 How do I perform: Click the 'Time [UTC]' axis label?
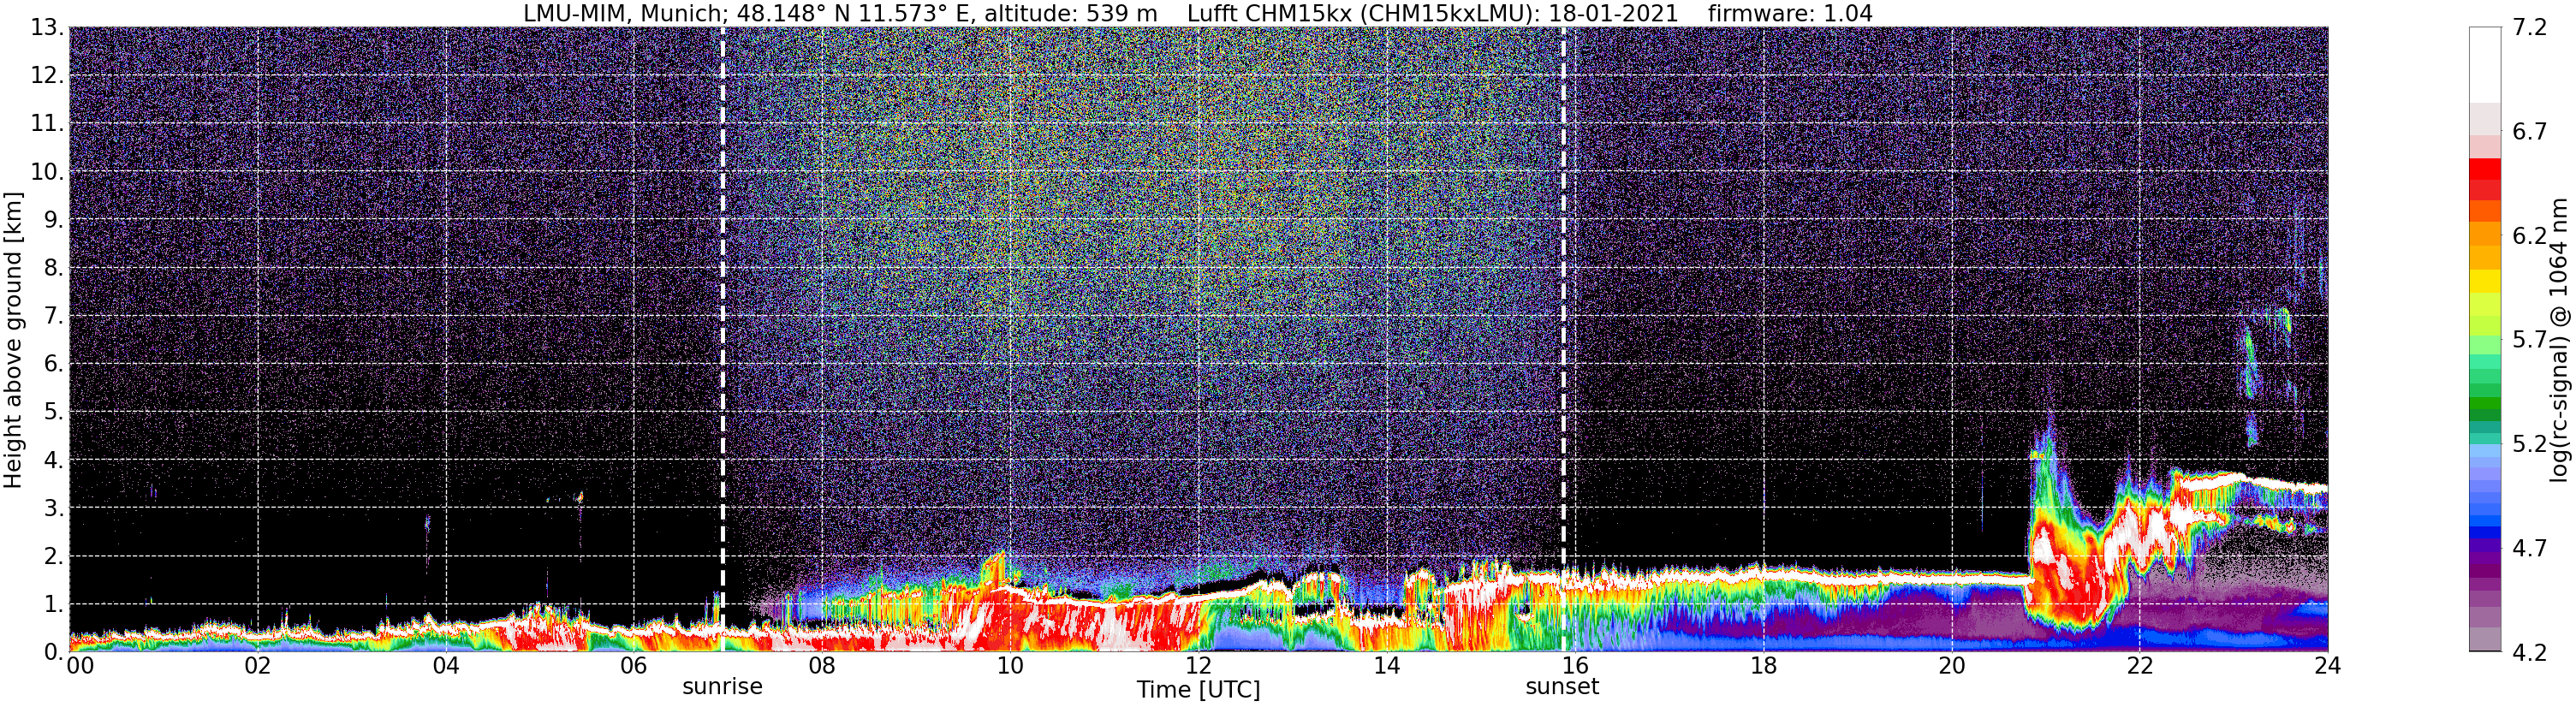pyautogui.click(x=1198, y=690)
